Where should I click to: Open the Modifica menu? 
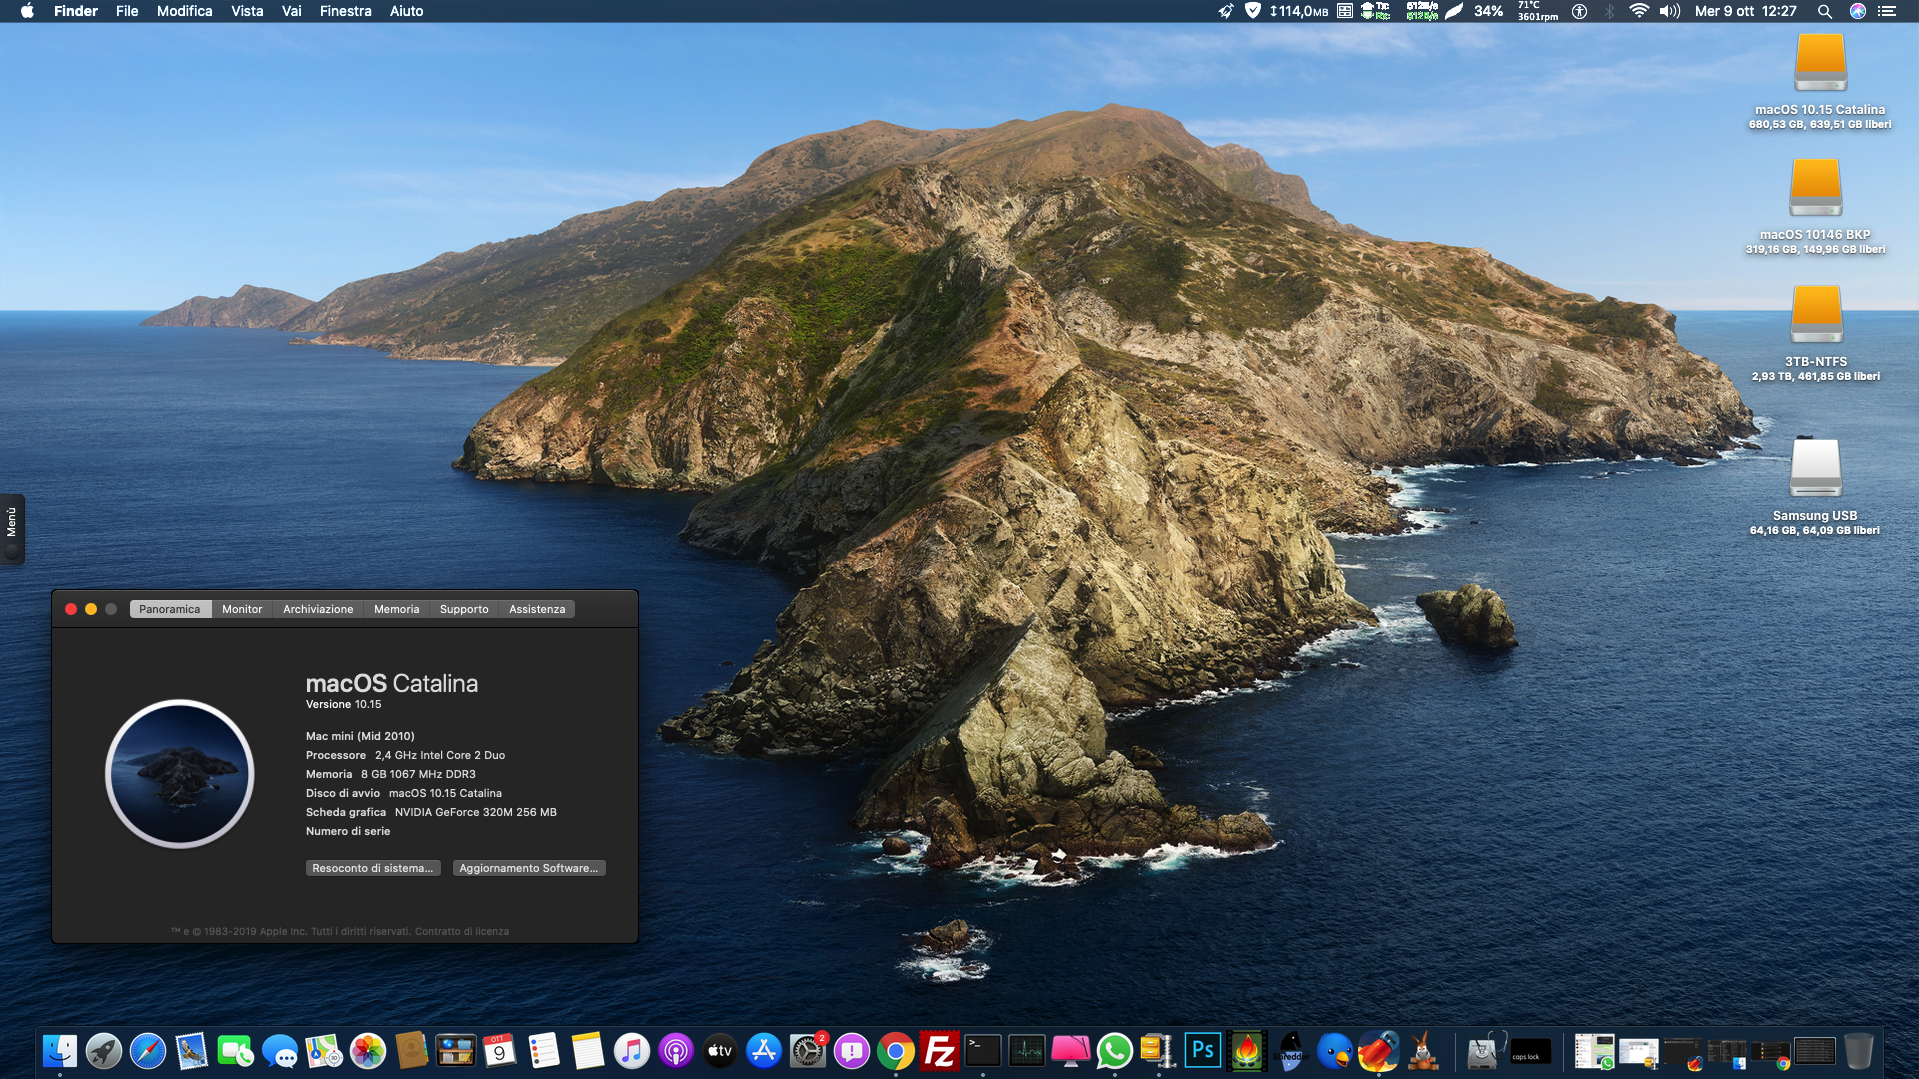pos(184,11)
